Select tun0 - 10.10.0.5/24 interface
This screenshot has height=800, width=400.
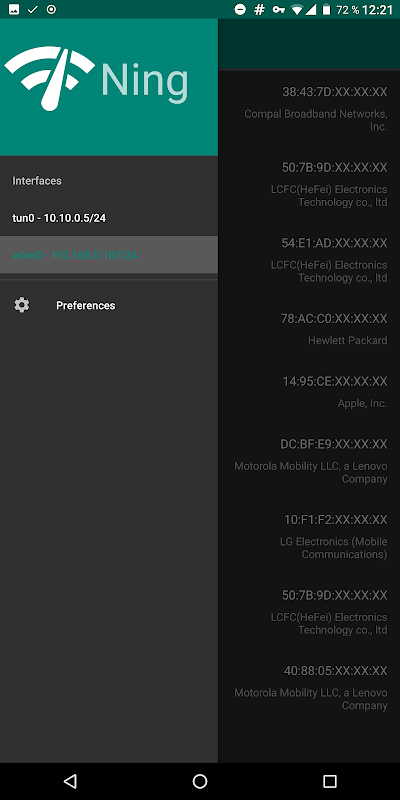[109, 218]
